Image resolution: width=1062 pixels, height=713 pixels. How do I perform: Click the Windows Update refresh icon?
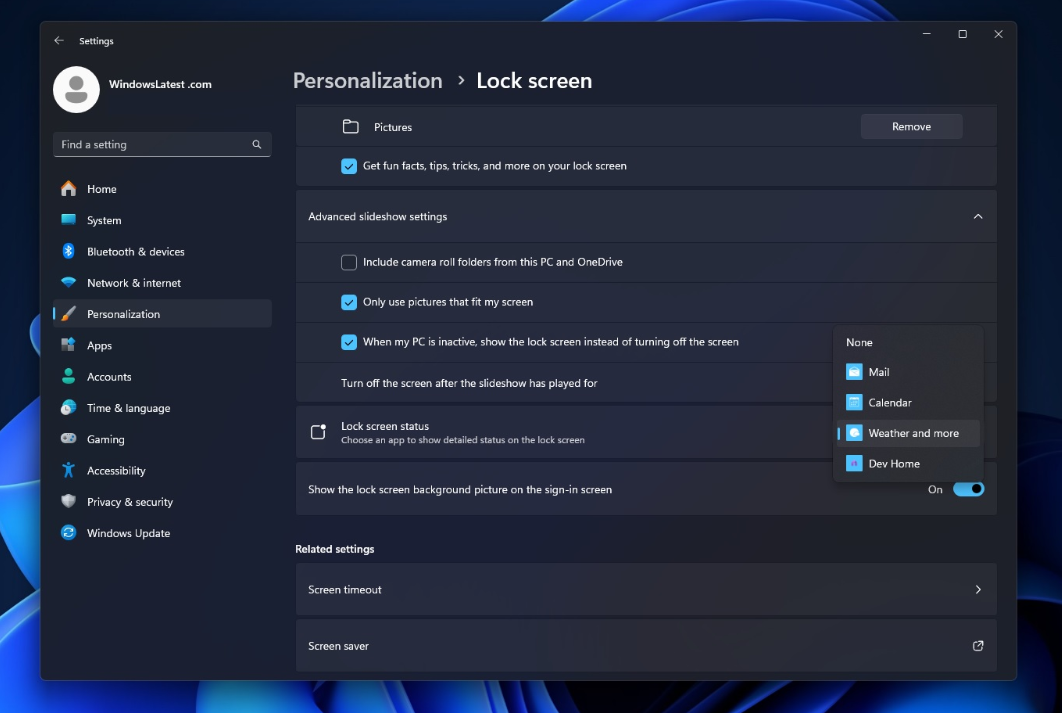coord(68,533)
